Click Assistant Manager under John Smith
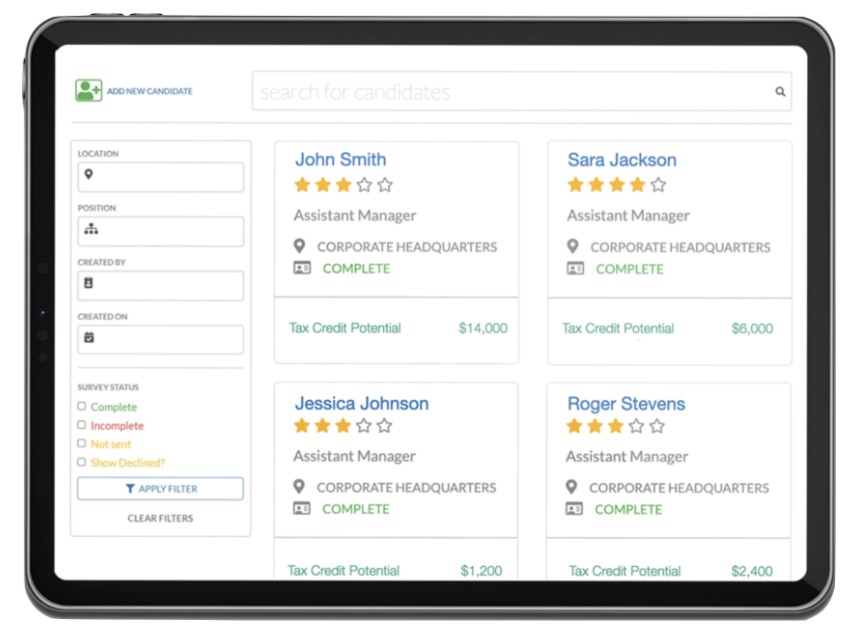 355,216
